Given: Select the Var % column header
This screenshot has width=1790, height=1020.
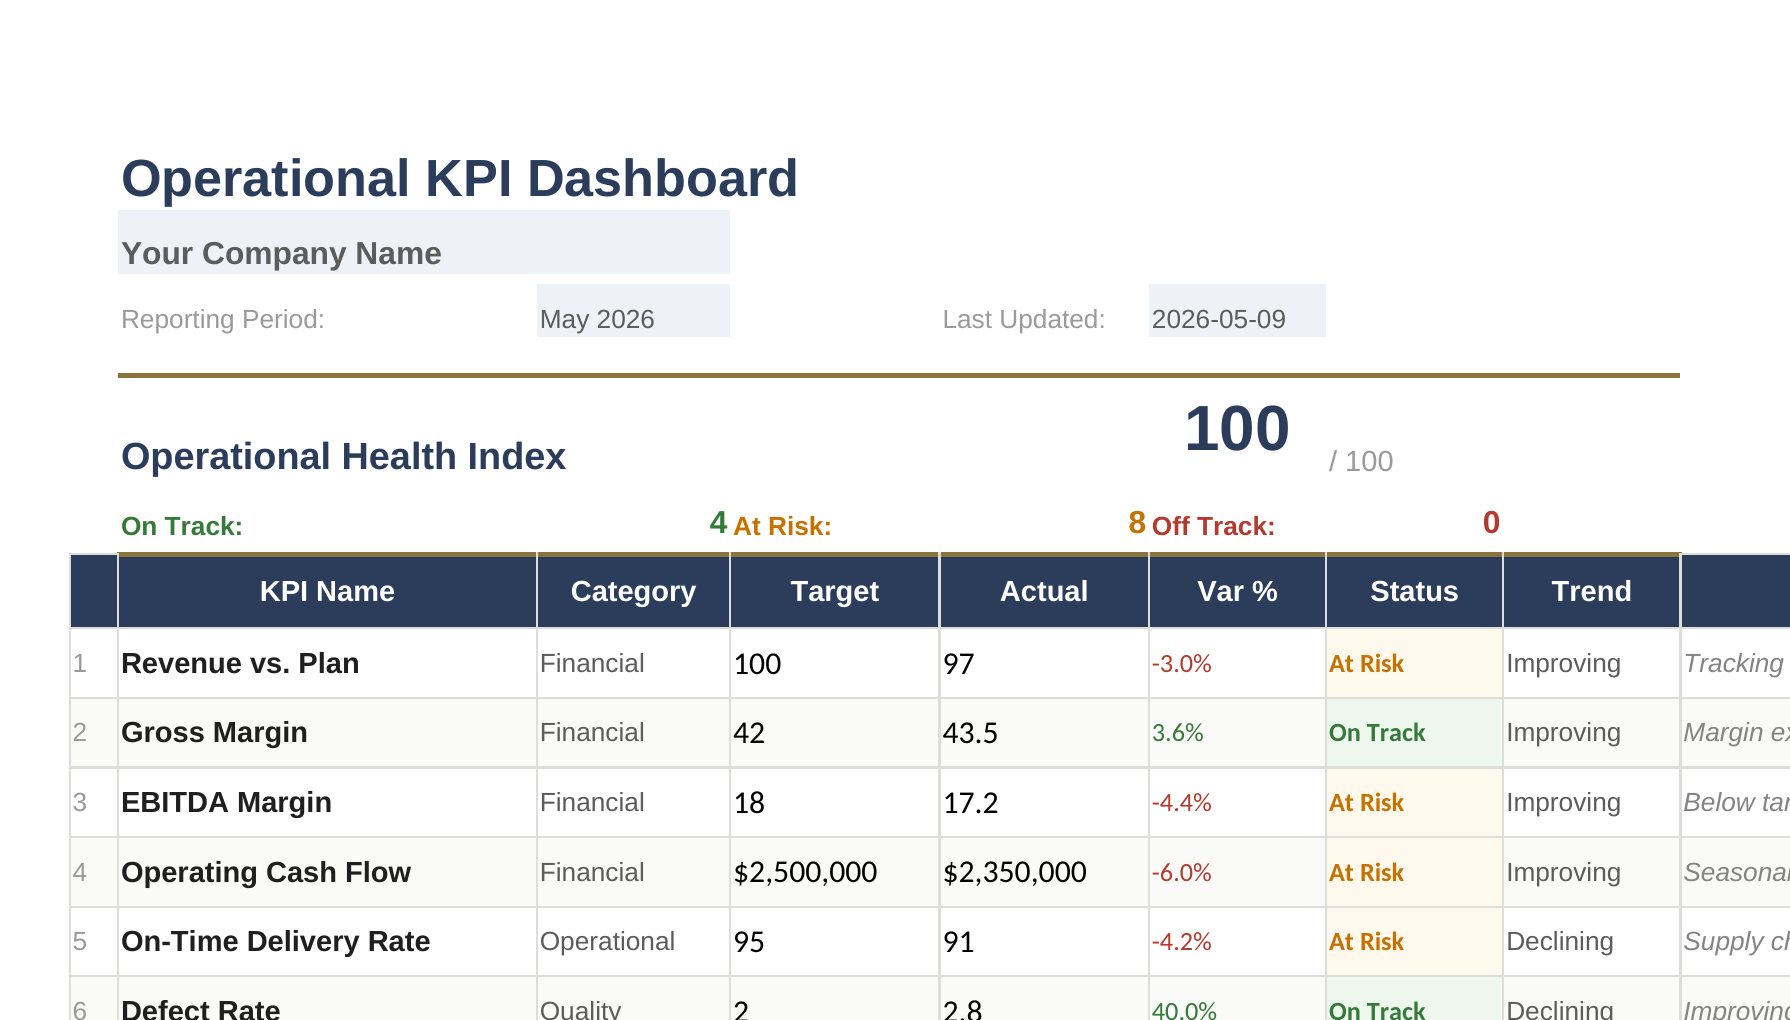Looking at the screenshot, I should 1237,591.
